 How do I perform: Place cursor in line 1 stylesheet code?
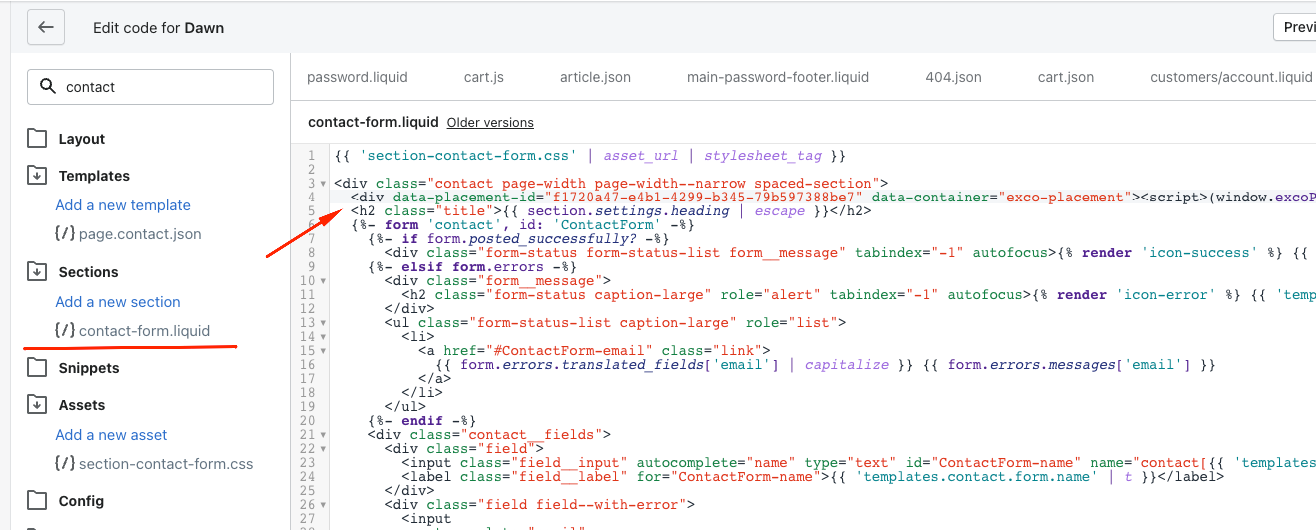click(x=591, y=156)
